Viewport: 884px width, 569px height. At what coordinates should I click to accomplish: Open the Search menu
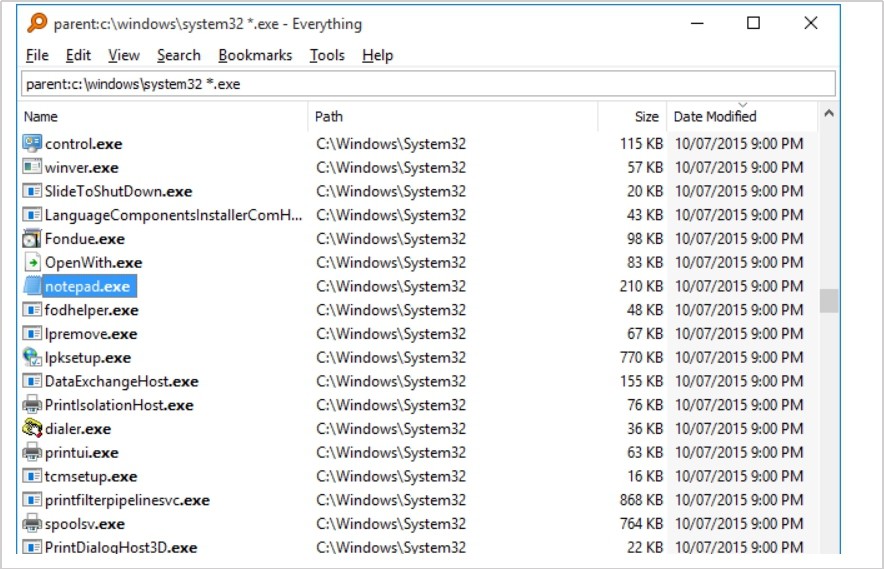coord(179,55)
